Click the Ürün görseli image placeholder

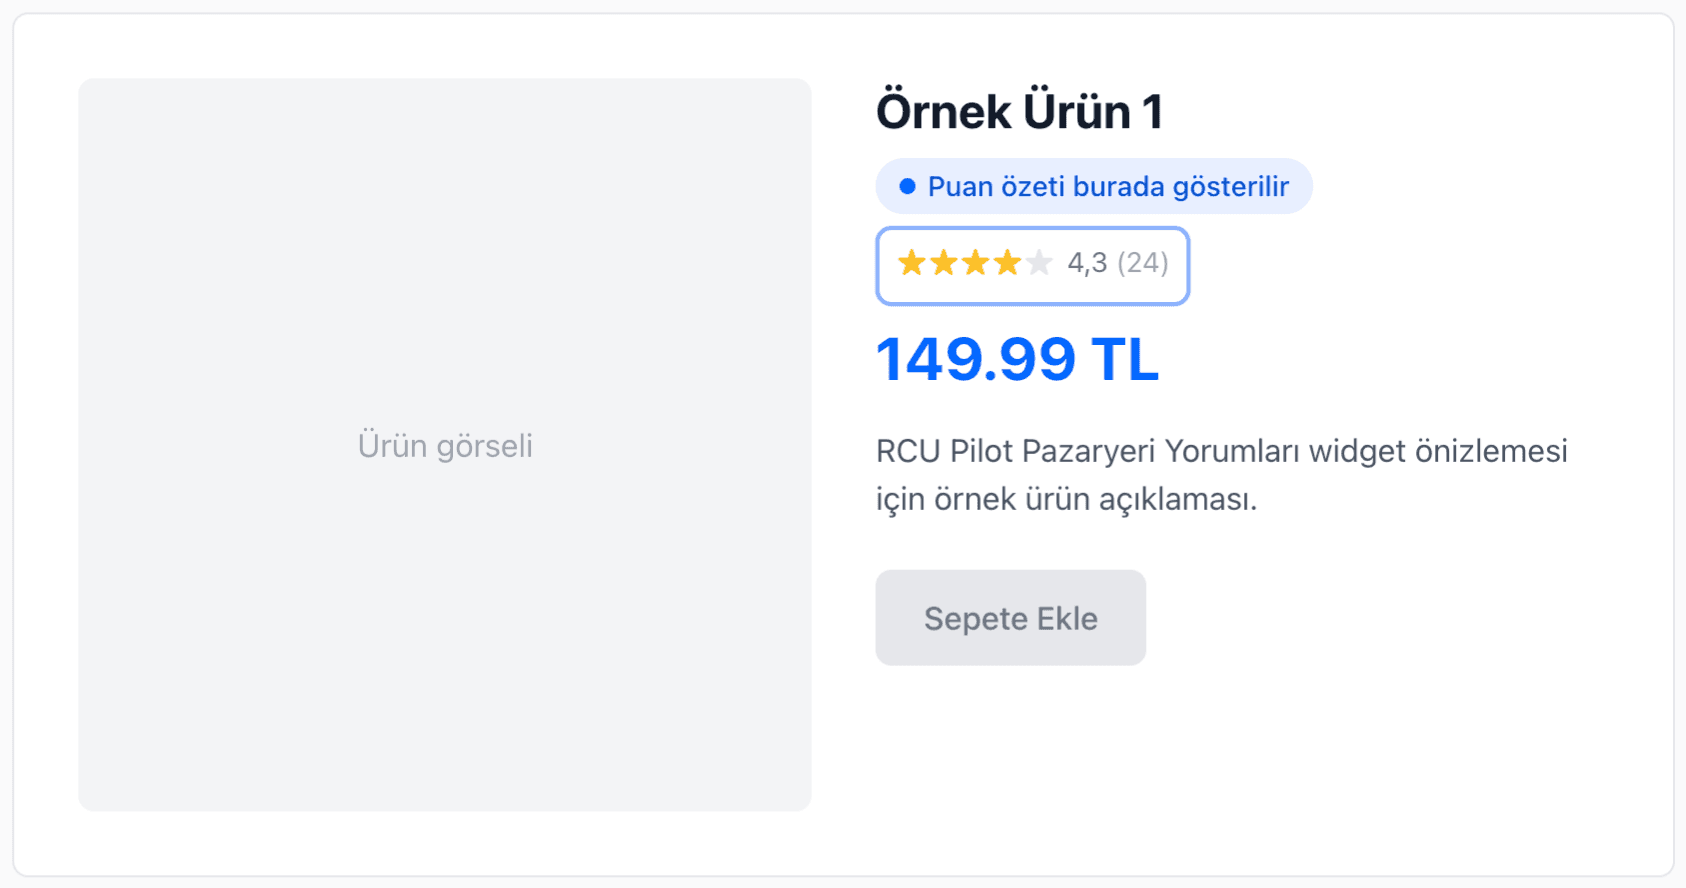[446, 445]
